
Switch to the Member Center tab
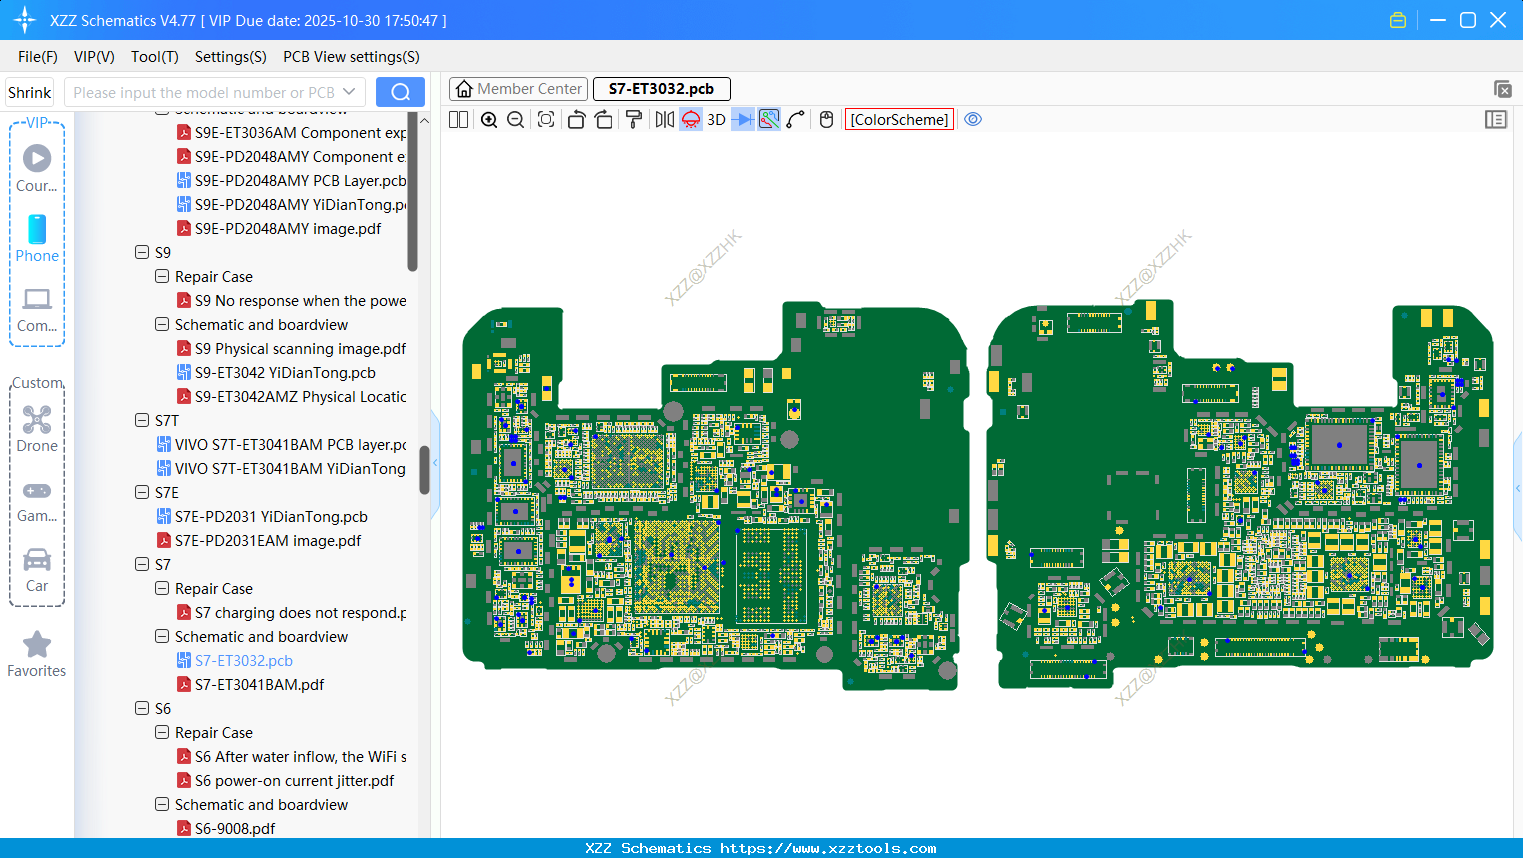pos(518,89)
